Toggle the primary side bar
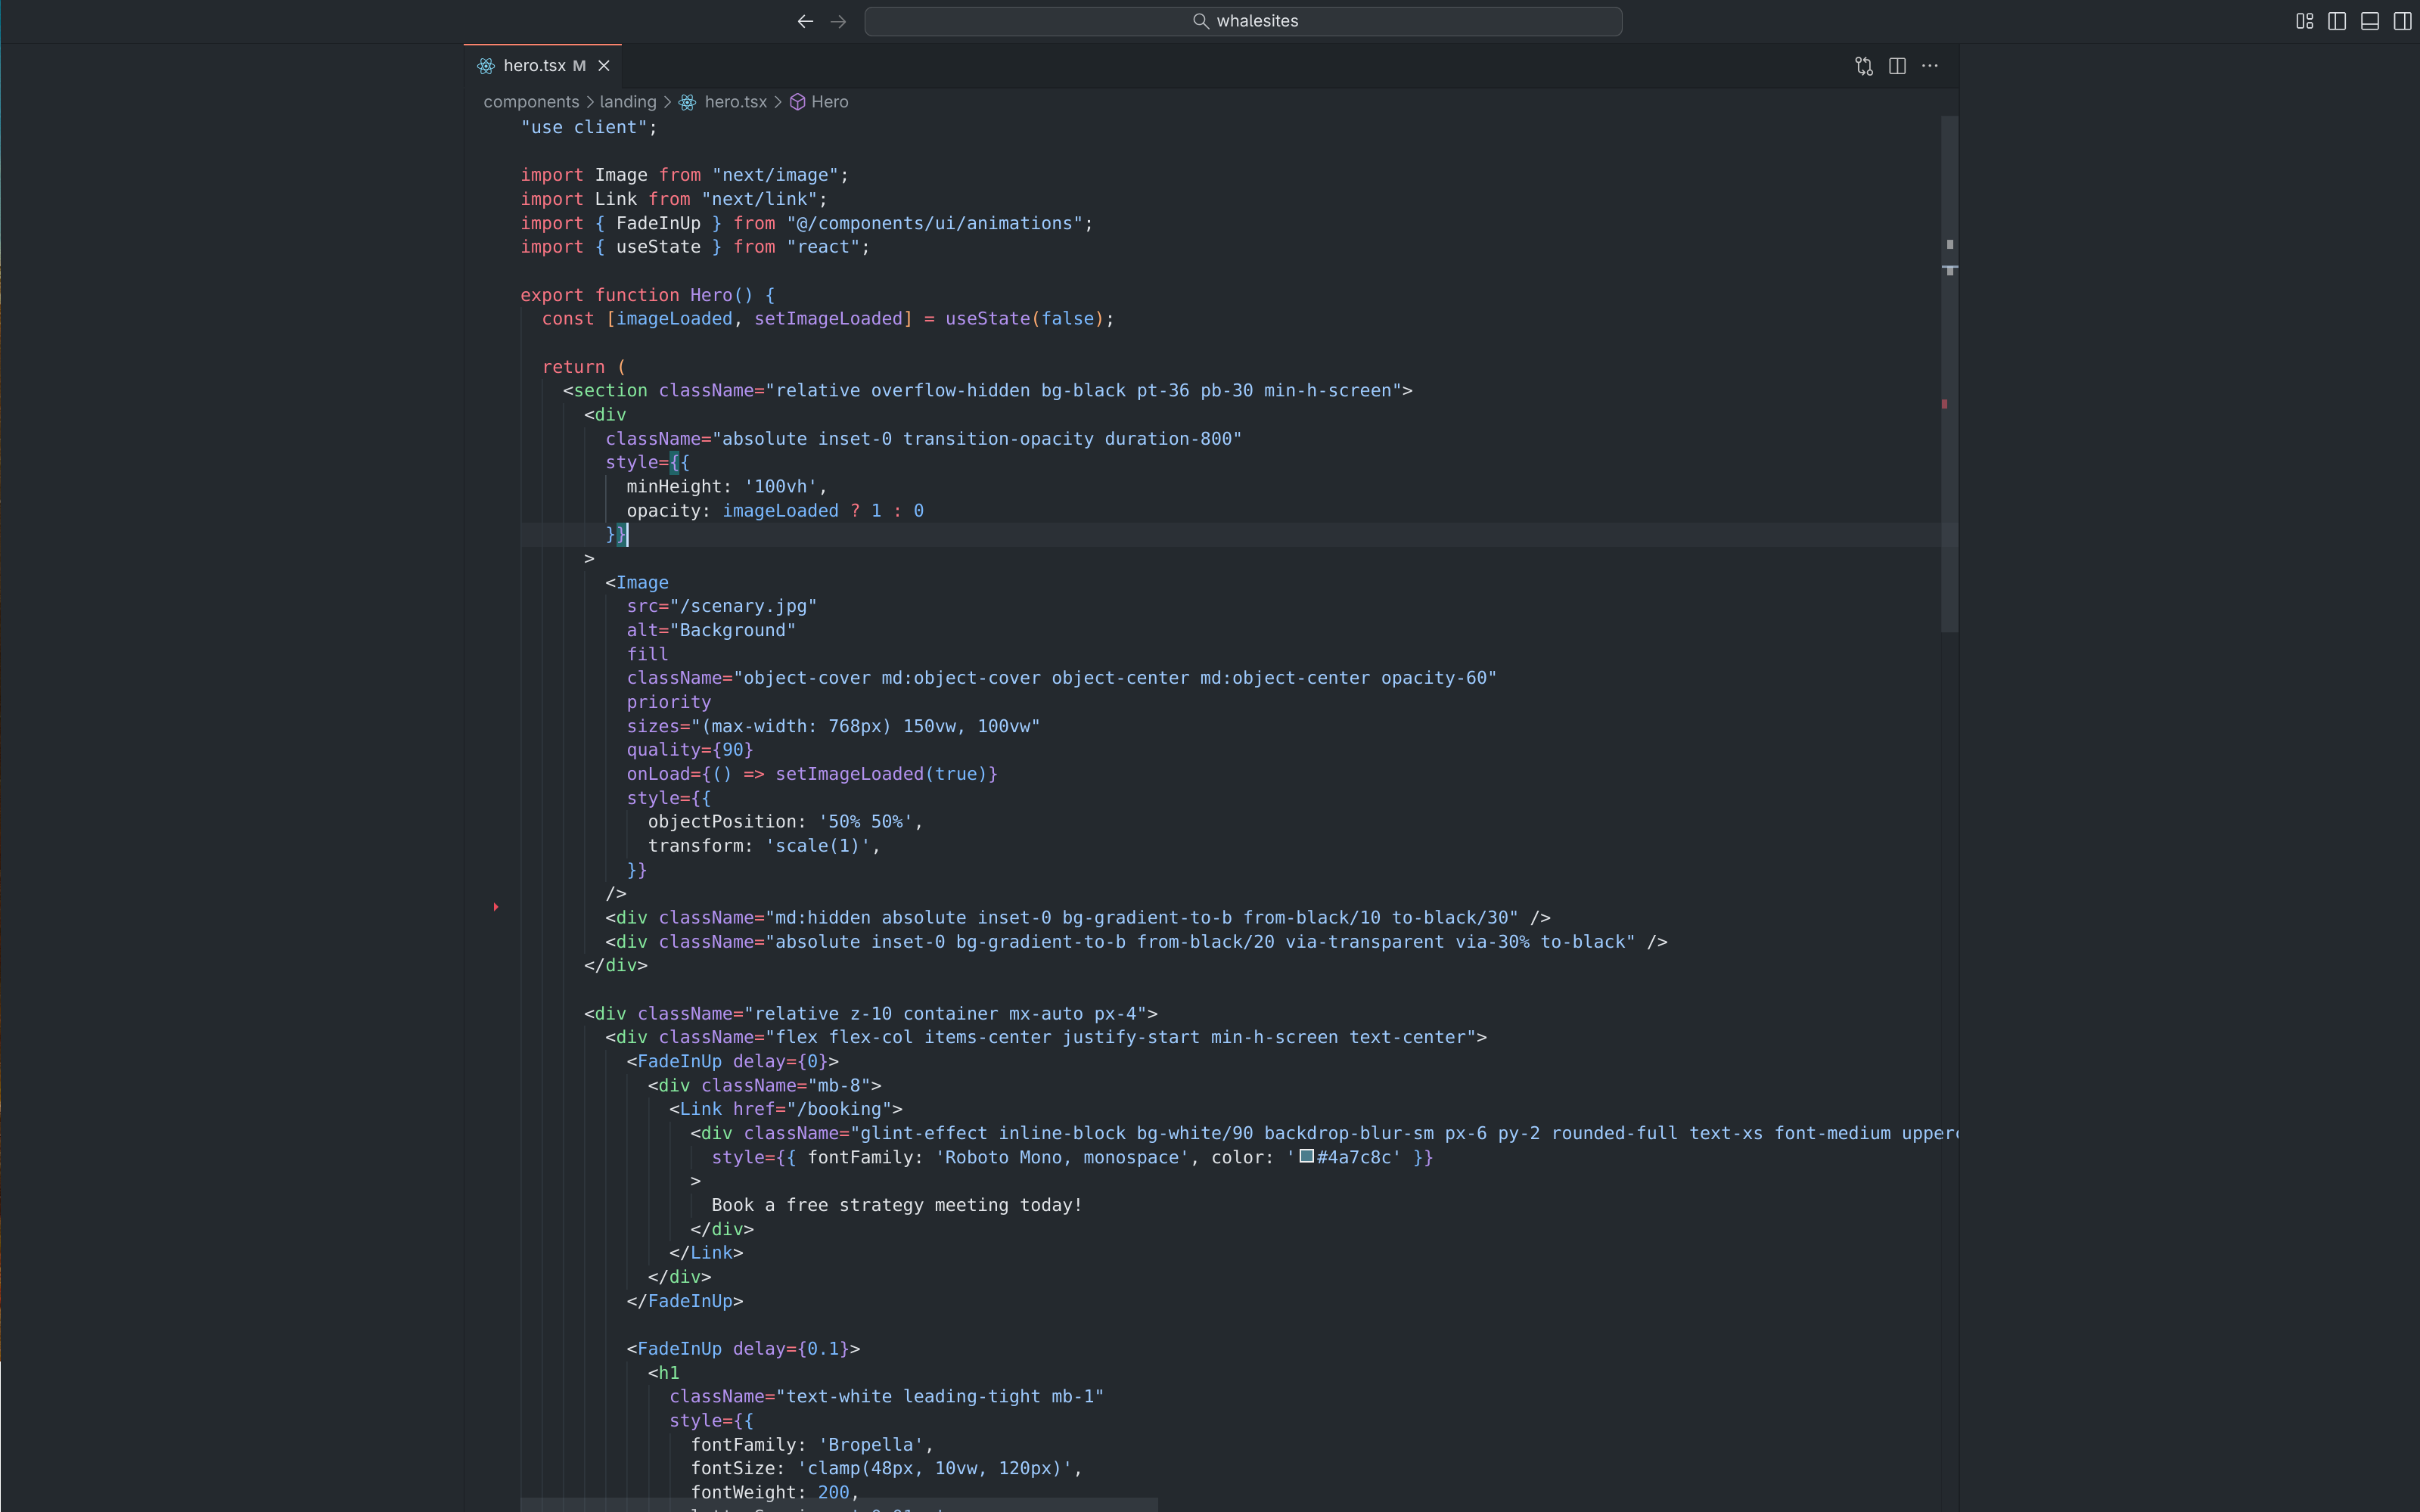2420x1512 pixels. 2337,21
